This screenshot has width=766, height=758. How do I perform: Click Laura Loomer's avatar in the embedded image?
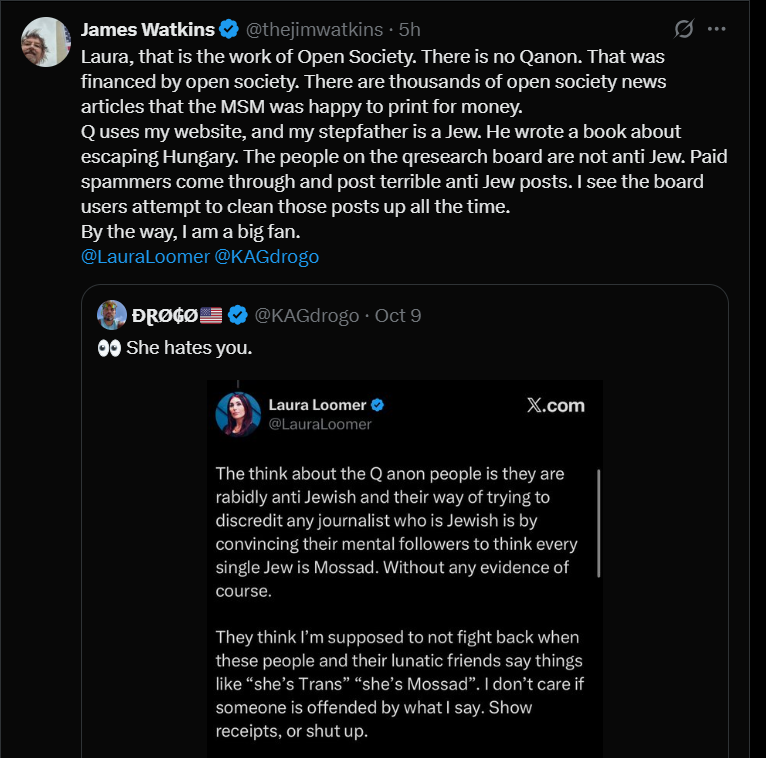point(238,414)
